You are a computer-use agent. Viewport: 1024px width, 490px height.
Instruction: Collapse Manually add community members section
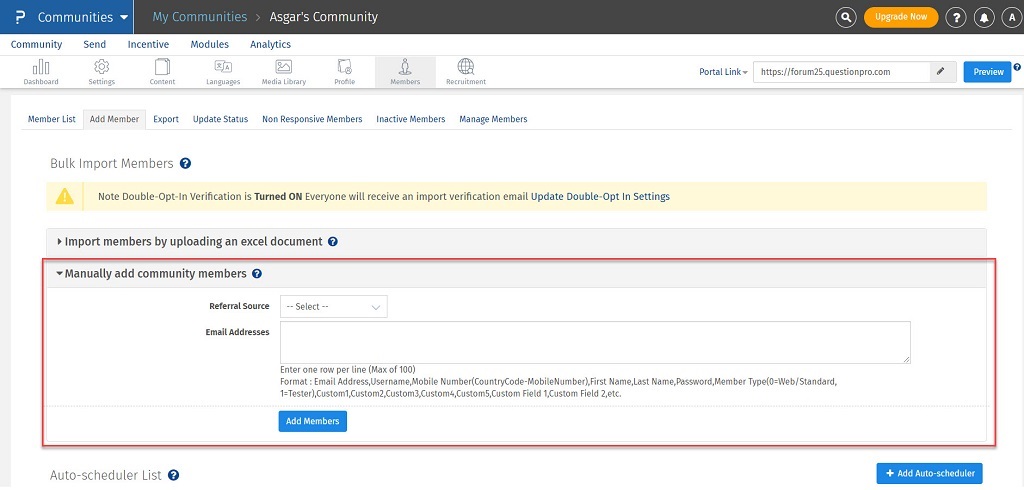tap(154, 273)
